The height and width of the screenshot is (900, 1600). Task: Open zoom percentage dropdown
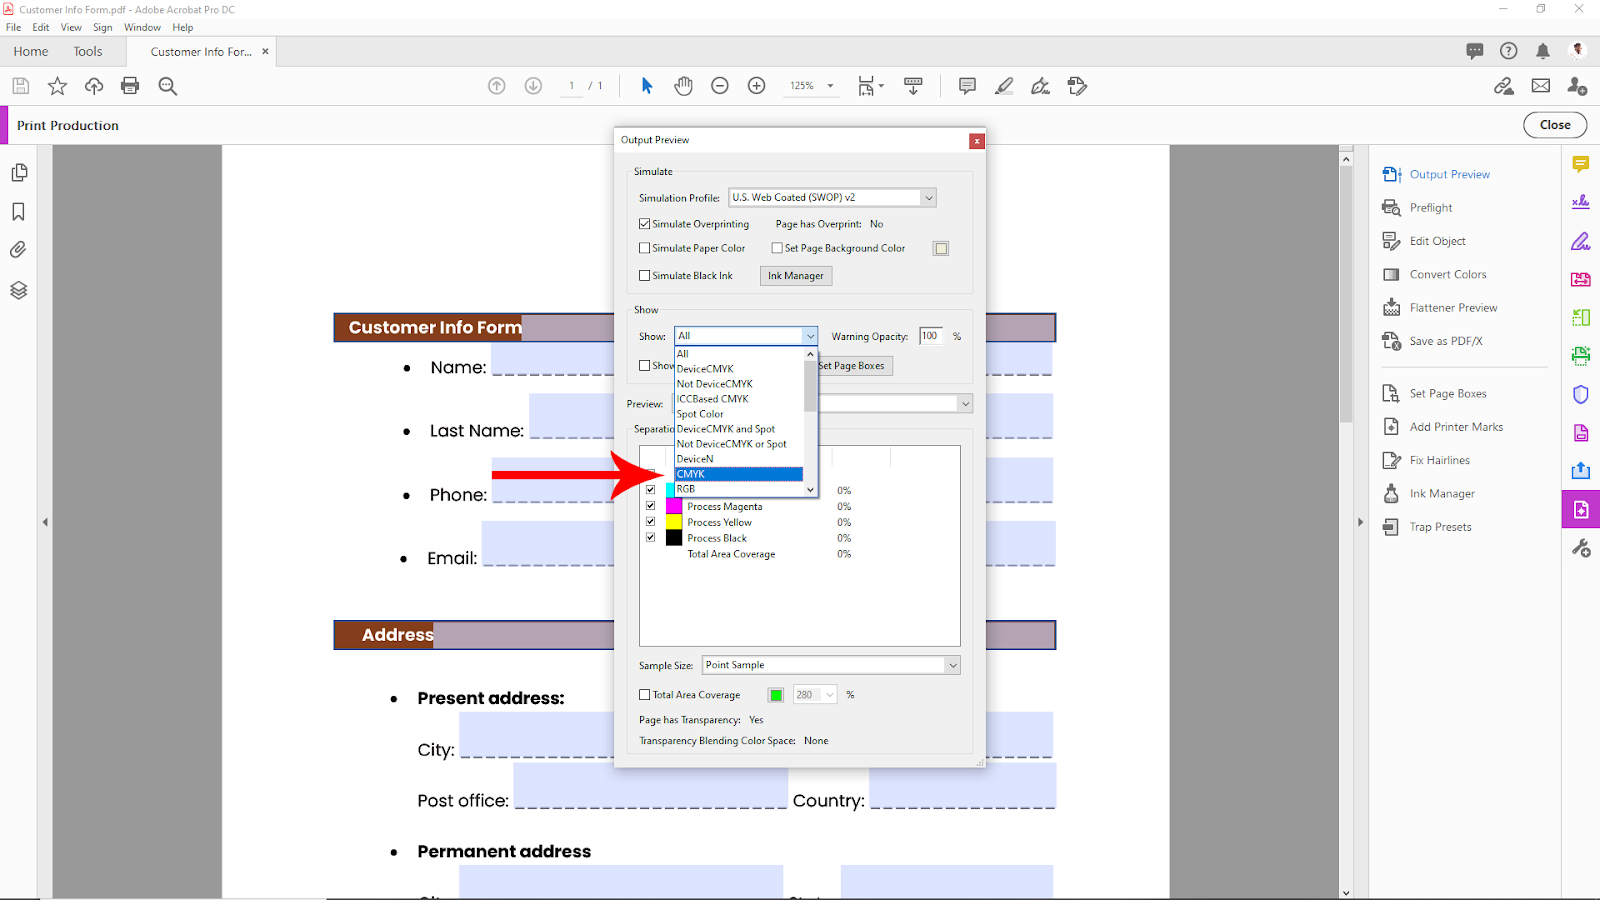pos(830,86)
